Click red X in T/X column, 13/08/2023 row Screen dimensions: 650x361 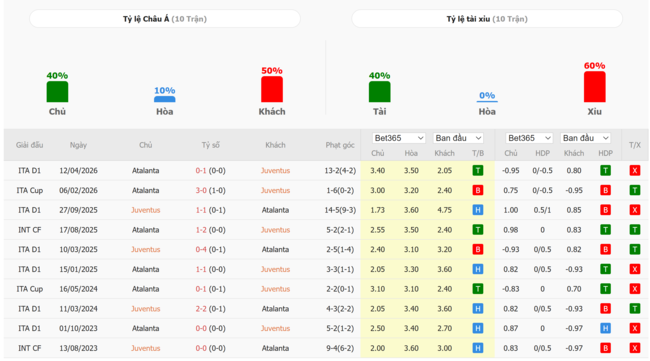(635, 348)
